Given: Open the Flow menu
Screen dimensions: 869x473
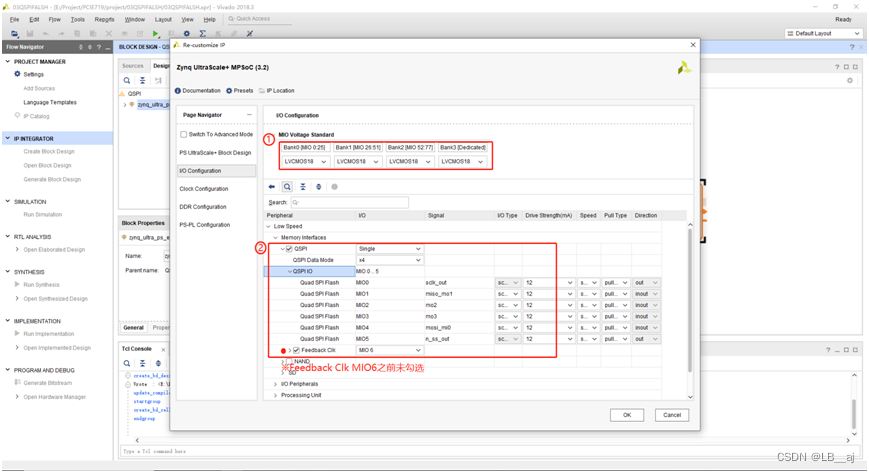Looking at the screenshot, I should click(54, 19).
